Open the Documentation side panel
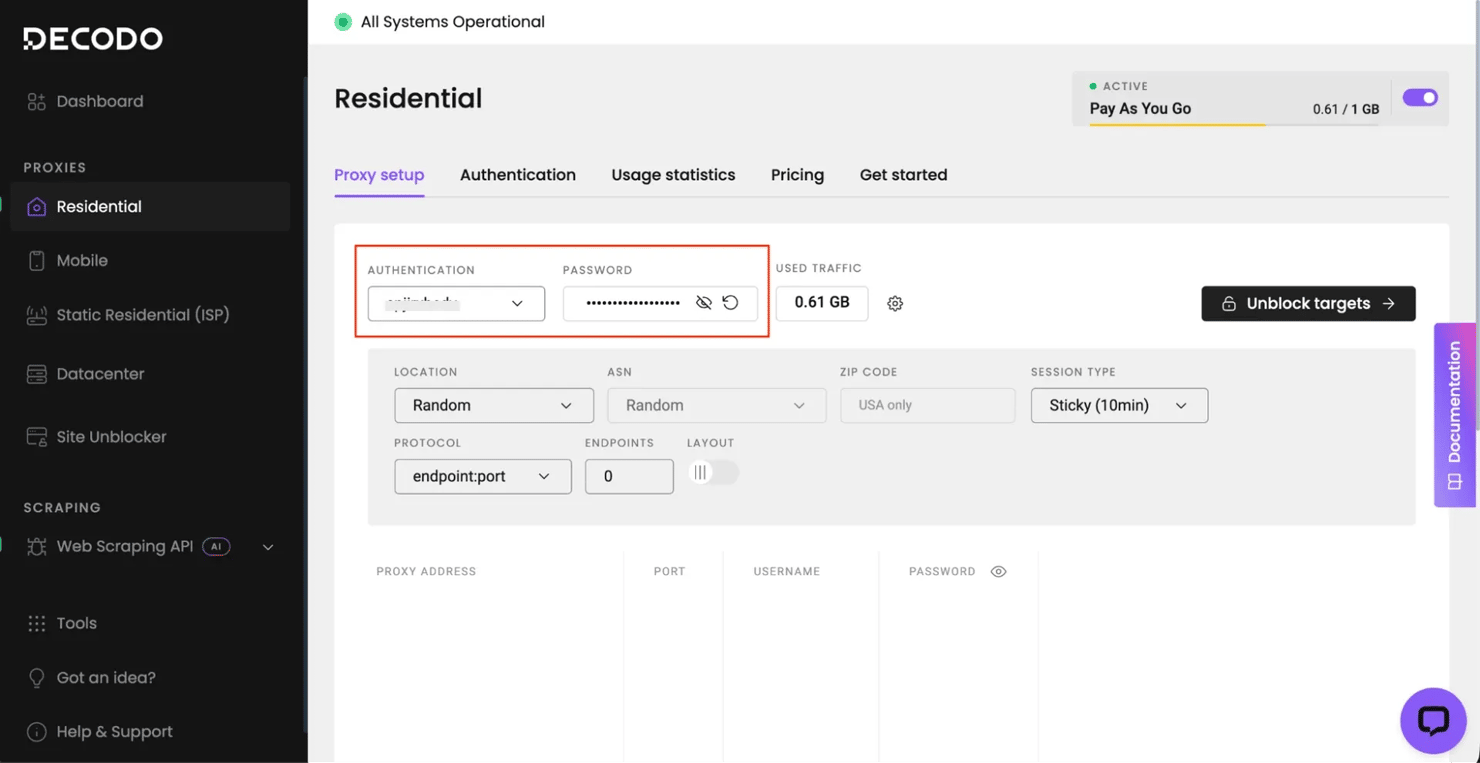This screenshot has height=763, width=1480. [1454, 414]
